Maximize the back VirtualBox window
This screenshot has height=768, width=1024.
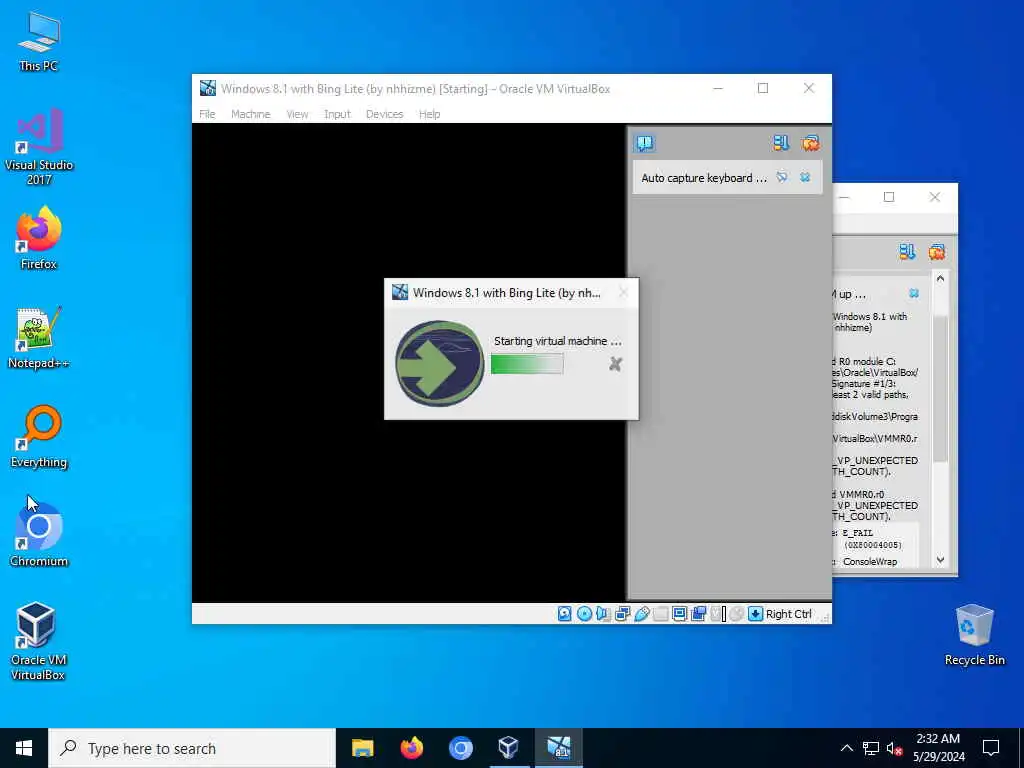click(889, 197)
